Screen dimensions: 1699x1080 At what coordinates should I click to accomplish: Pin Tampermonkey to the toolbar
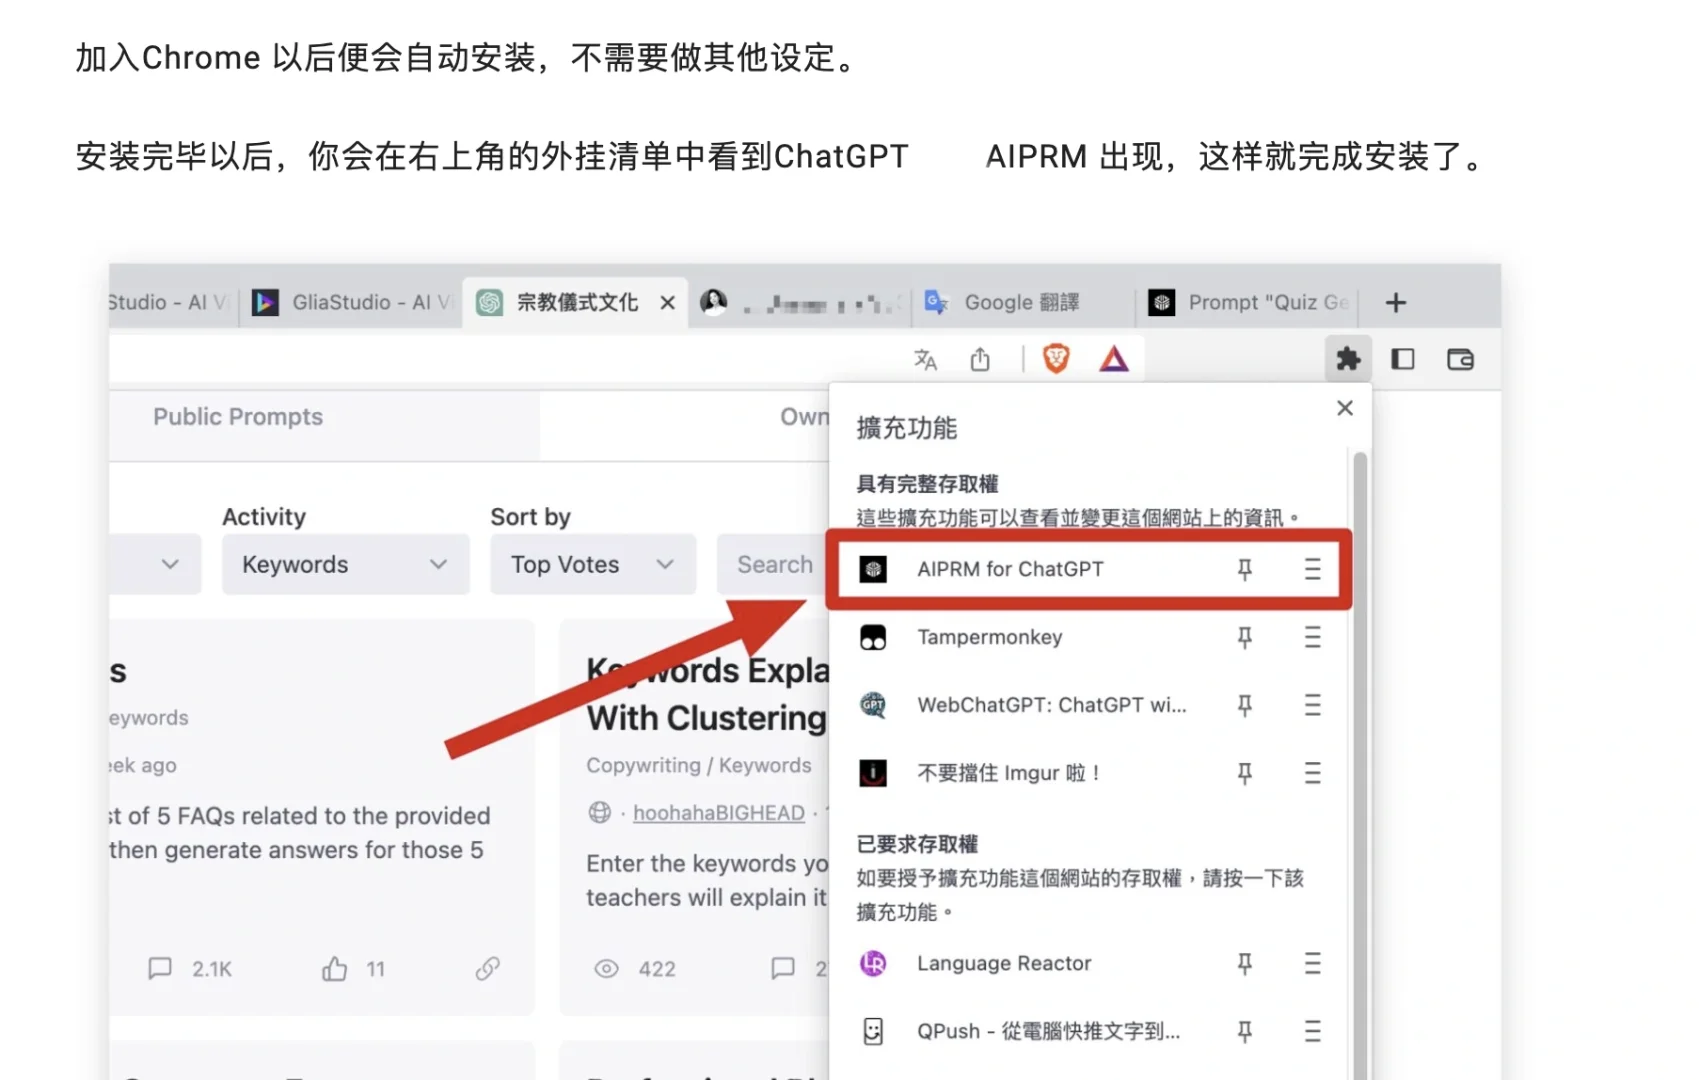tap(1245, 637)
